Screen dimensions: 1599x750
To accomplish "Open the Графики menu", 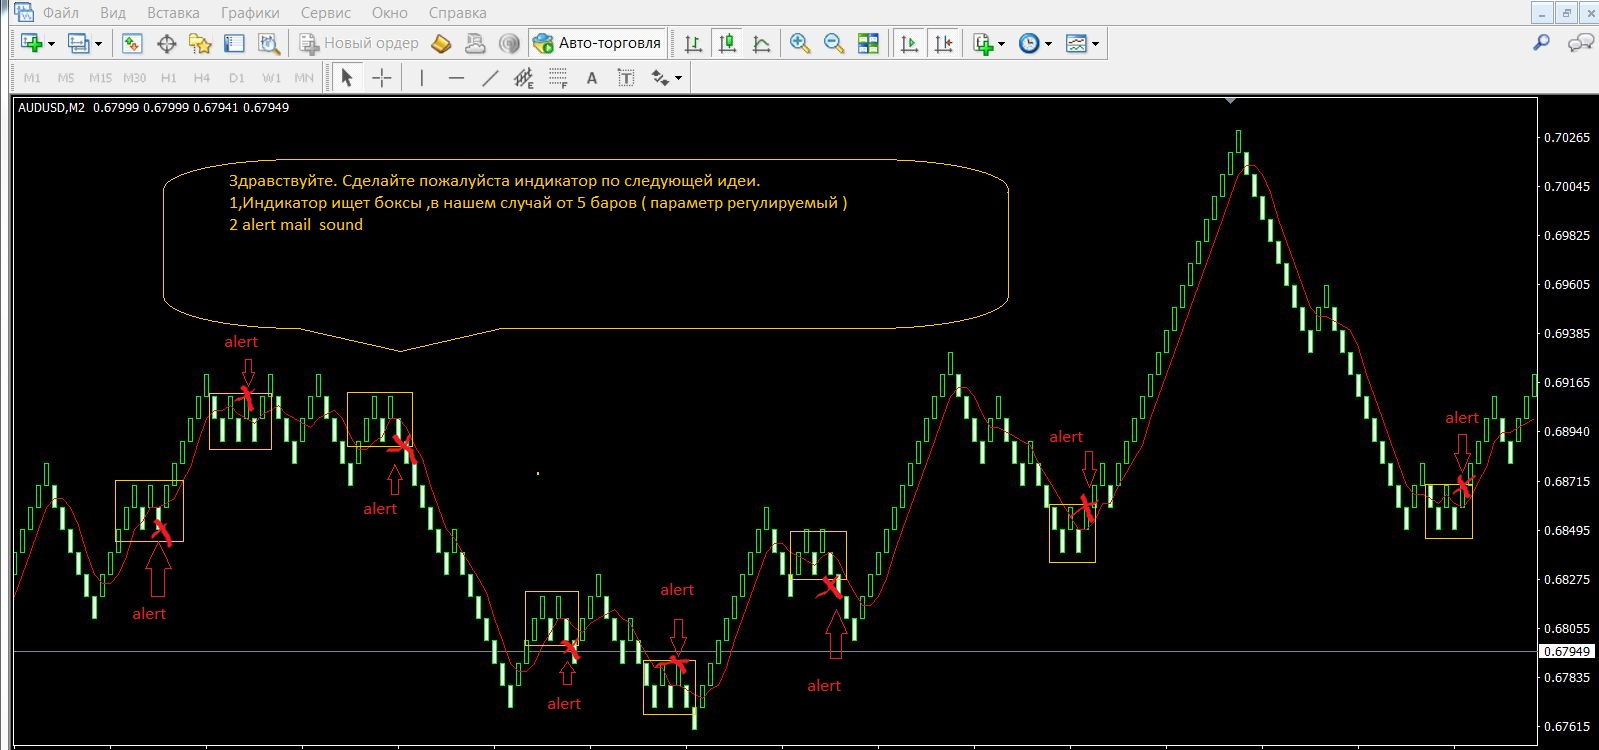I will [250, 13].
